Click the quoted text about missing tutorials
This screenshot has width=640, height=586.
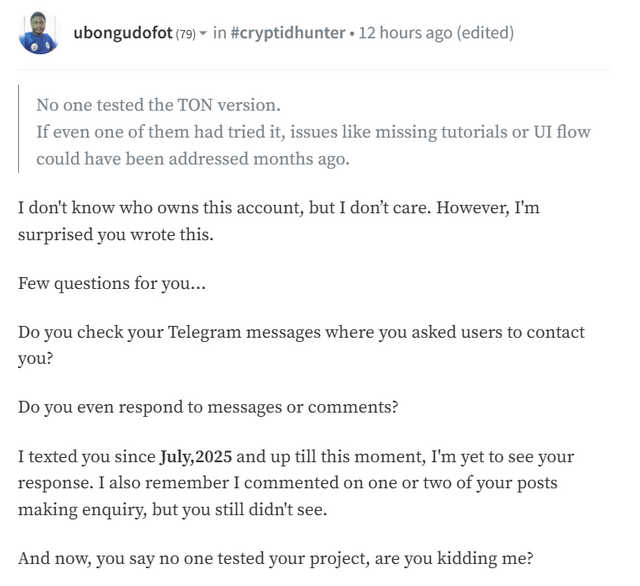coord(313,132)
